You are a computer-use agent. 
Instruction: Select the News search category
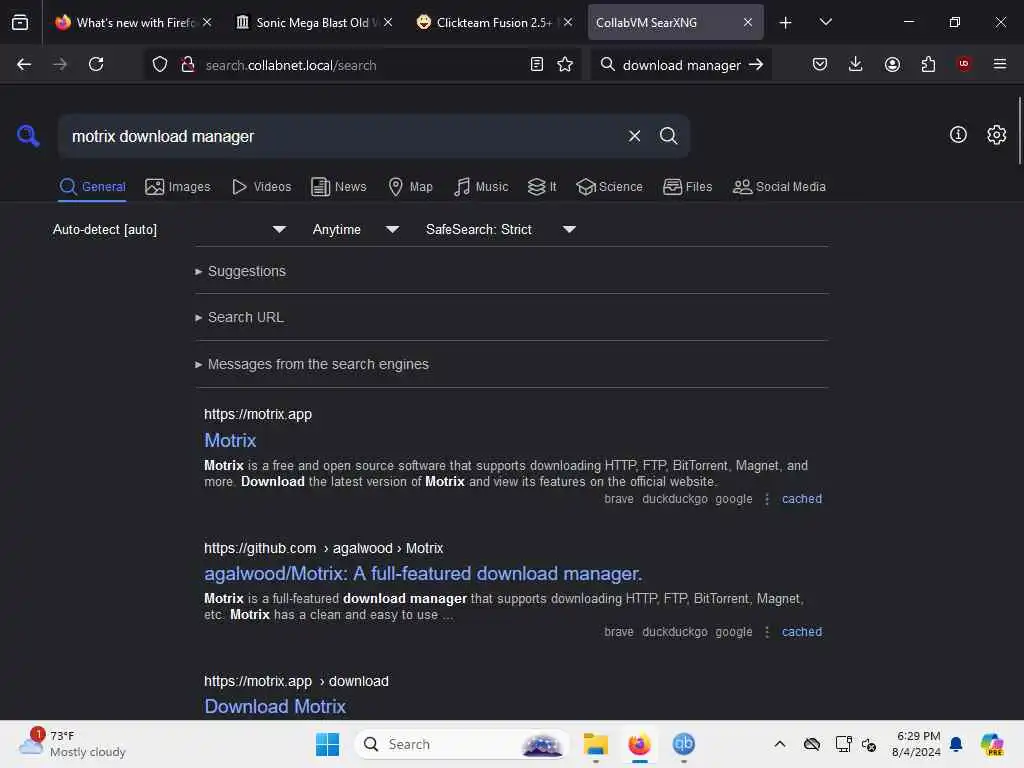click(339, 187)
